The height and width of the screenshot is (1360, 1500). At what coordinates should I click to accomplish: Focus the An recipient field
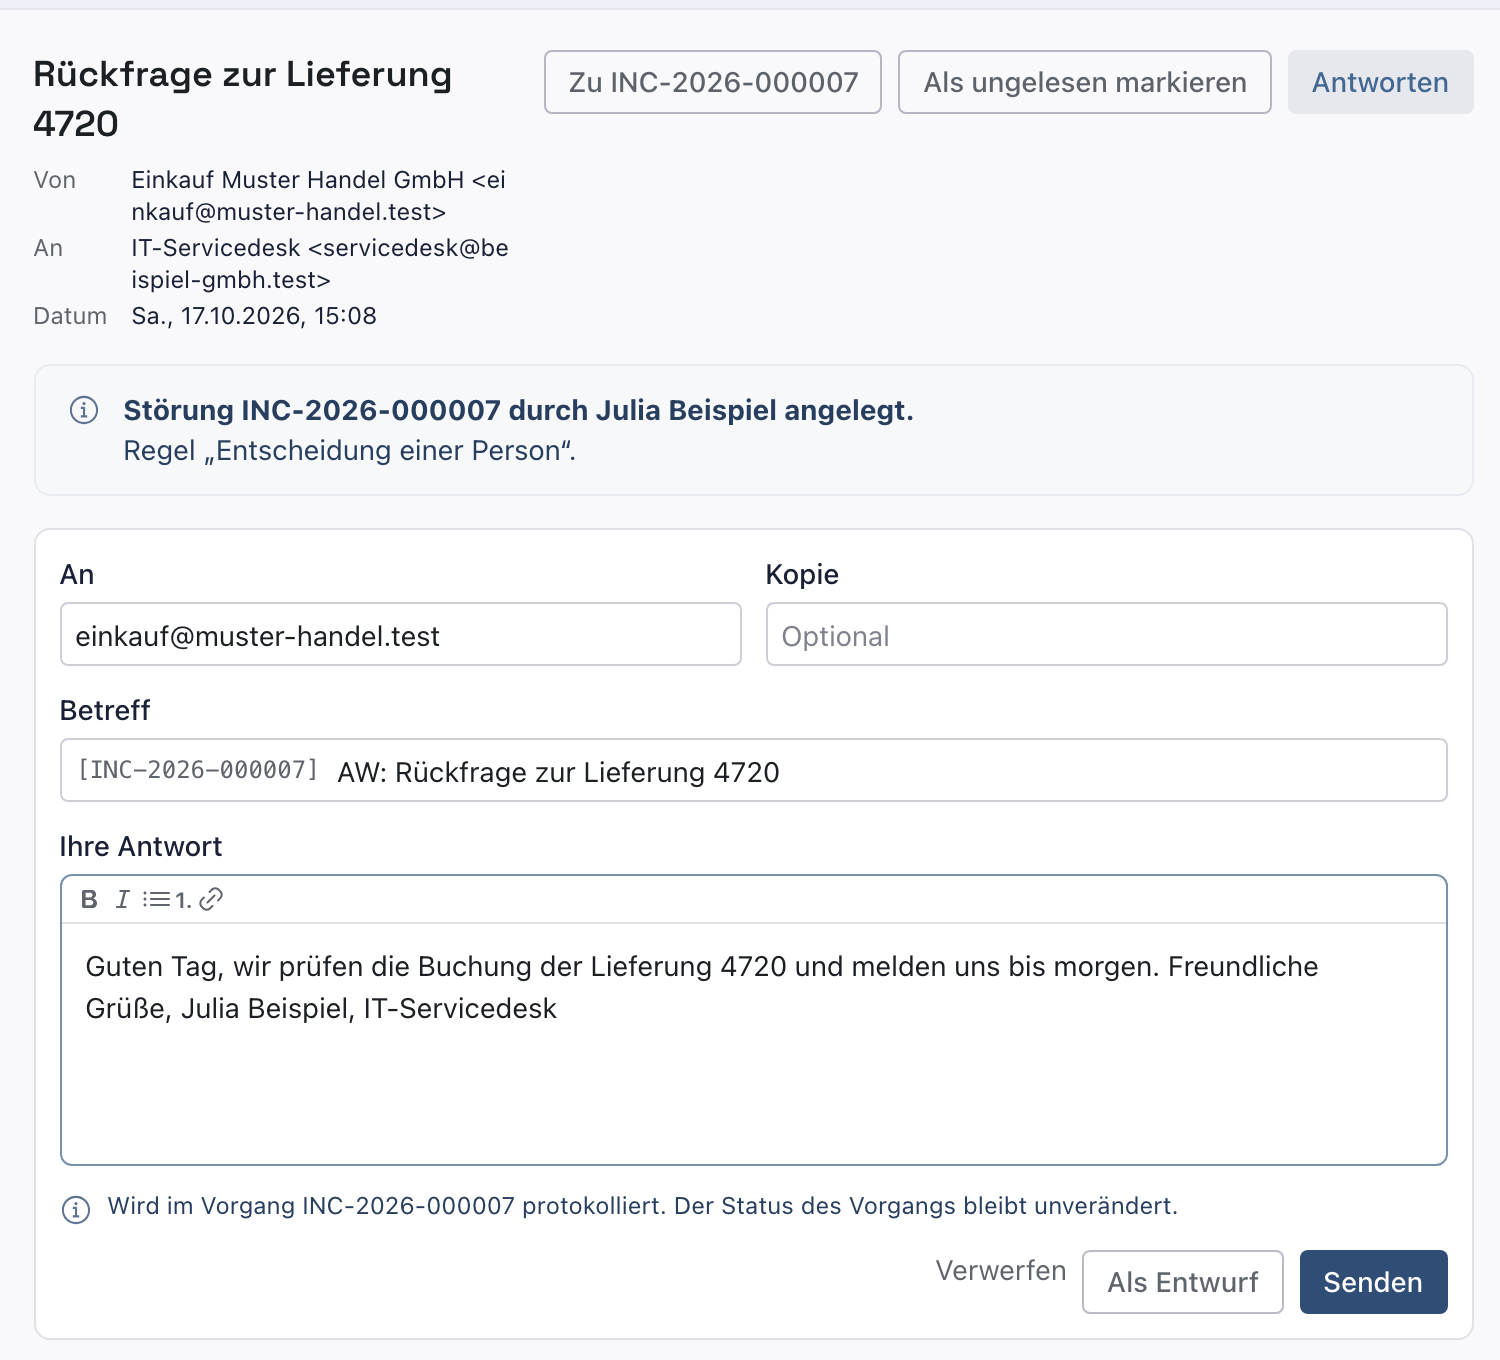click(x=401, y=634)
